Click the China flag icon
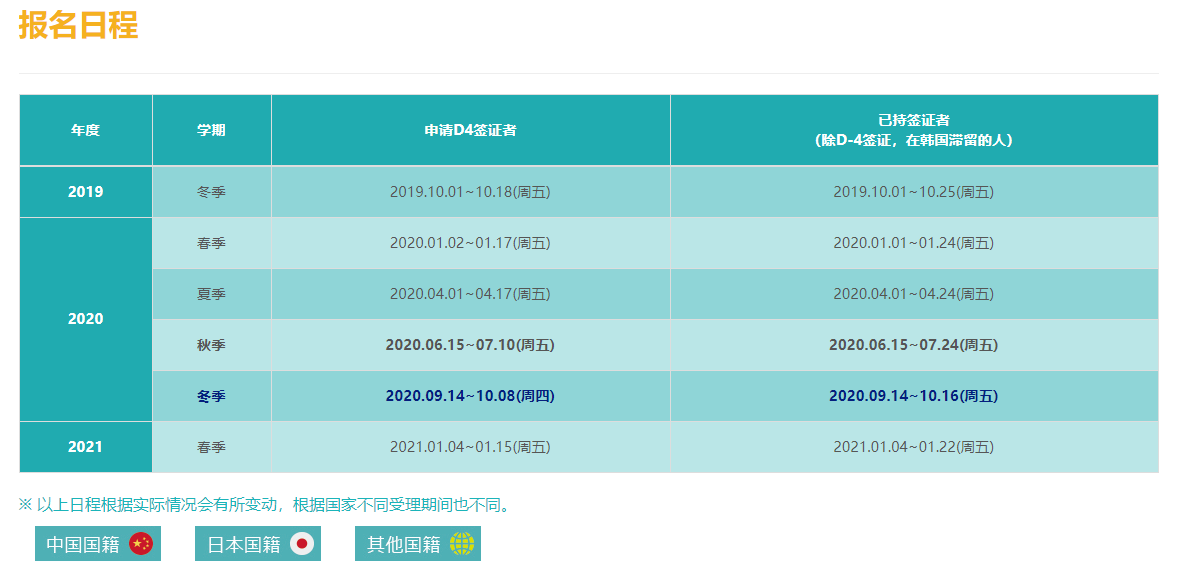 [141, 544]
